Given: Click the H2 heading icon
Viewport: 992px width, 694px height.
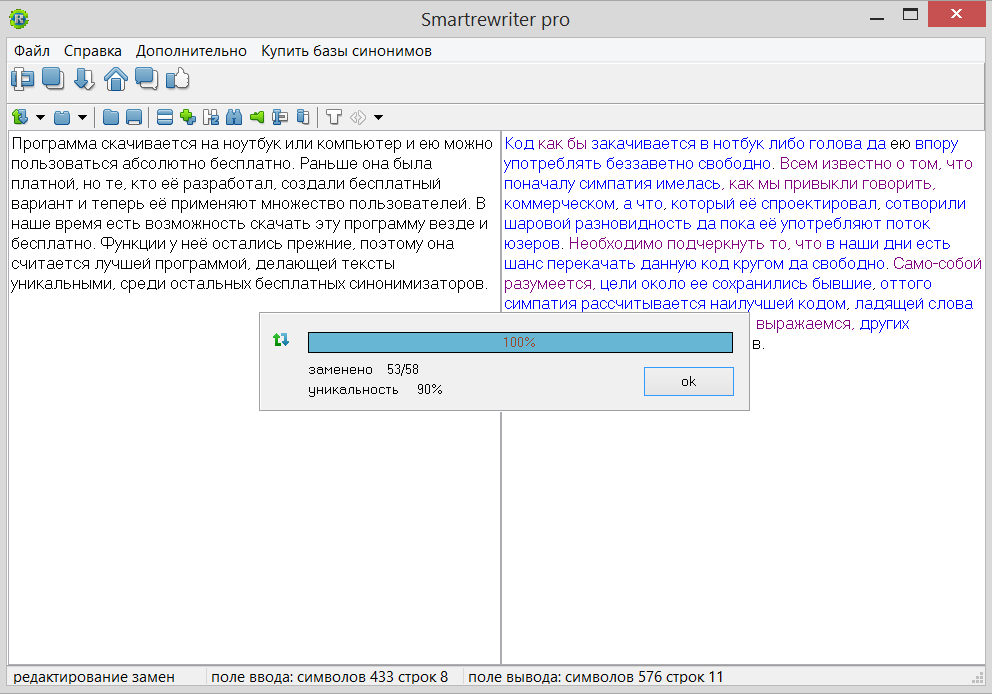Looking at the screenshot, I should pos(211,117).
